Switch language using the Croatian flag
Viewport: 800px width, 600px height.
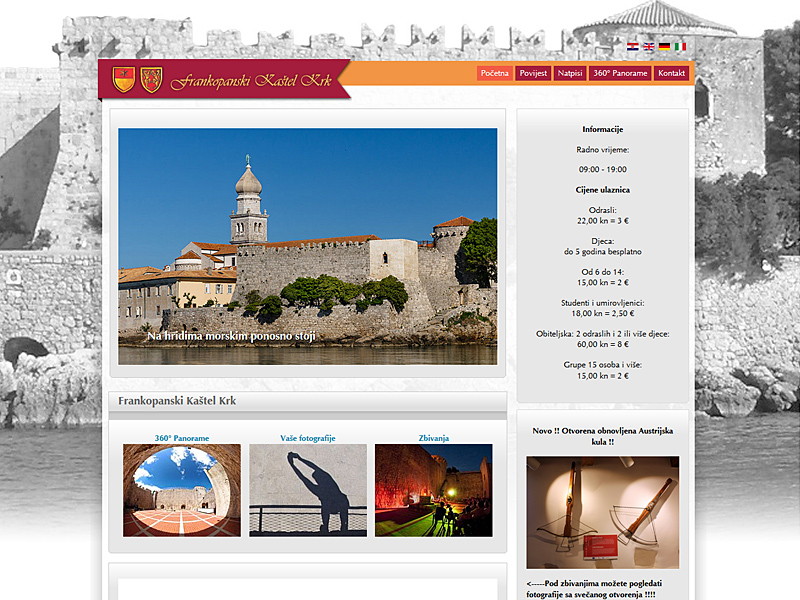click(x=633, y=46)
